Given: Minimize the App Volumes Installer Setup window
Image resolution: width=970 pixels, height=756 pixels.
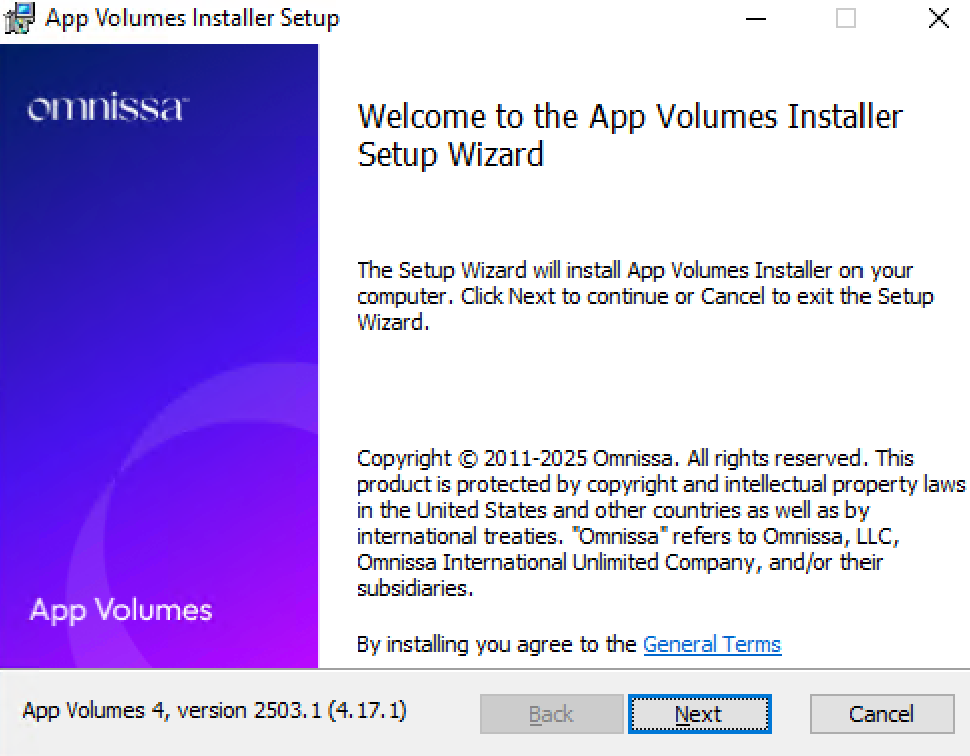Looking at the screenshot, I should [755, 19].
